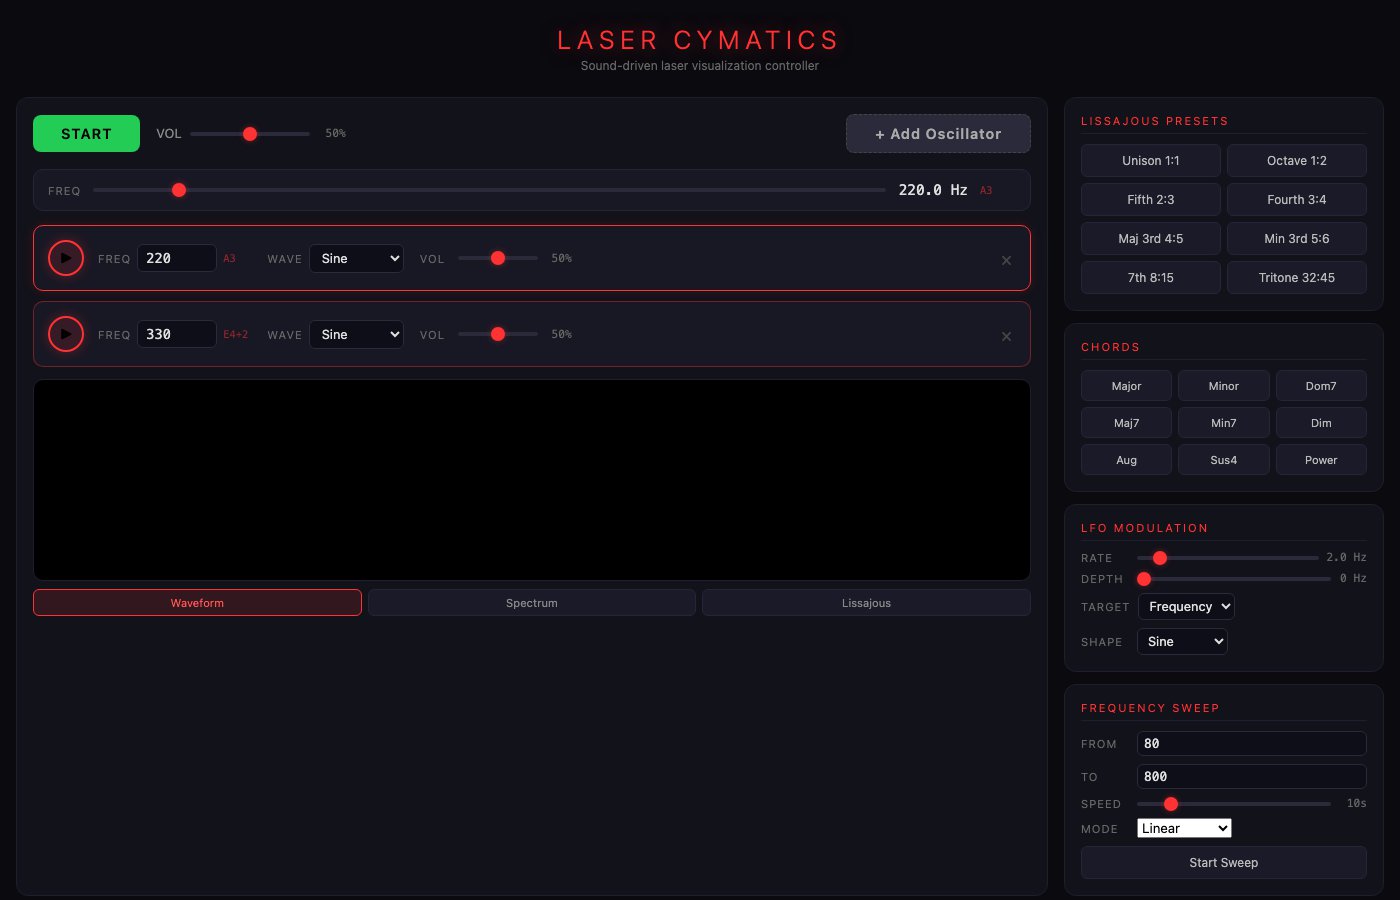Click the sweep Speed slider
The height and width of the screenshot is (900, 1400).
(1234, 804)
